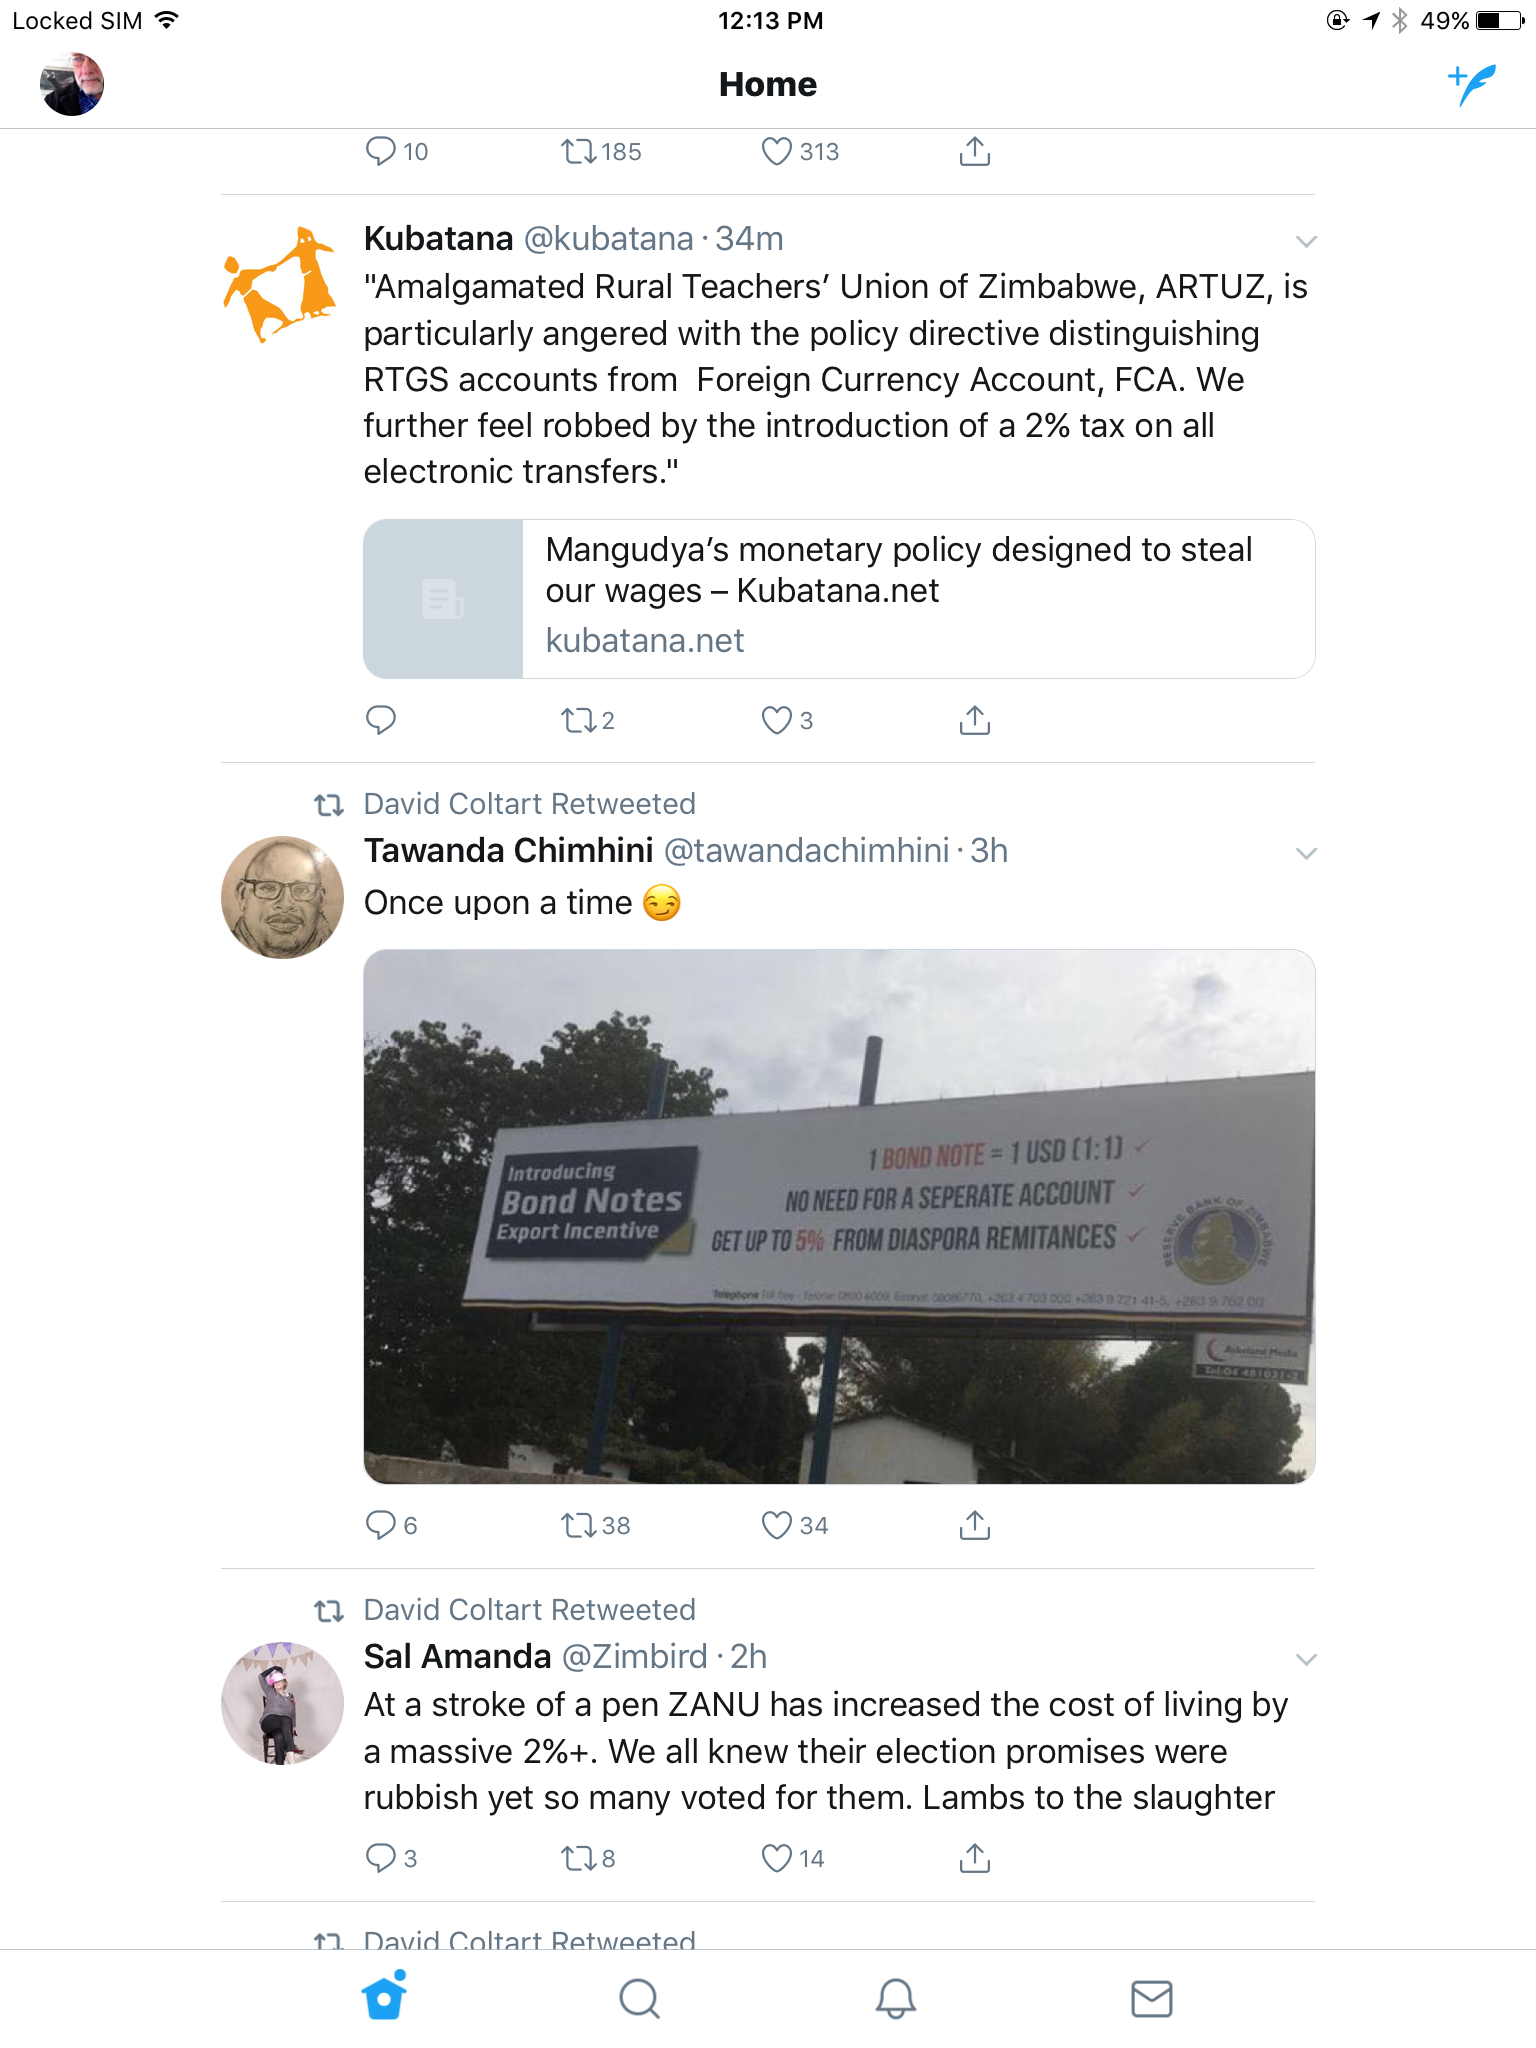This screenshot has height=2048, width=1536.
Task: Share the Sal Amanda tweet
Action: click(975, 1858)
